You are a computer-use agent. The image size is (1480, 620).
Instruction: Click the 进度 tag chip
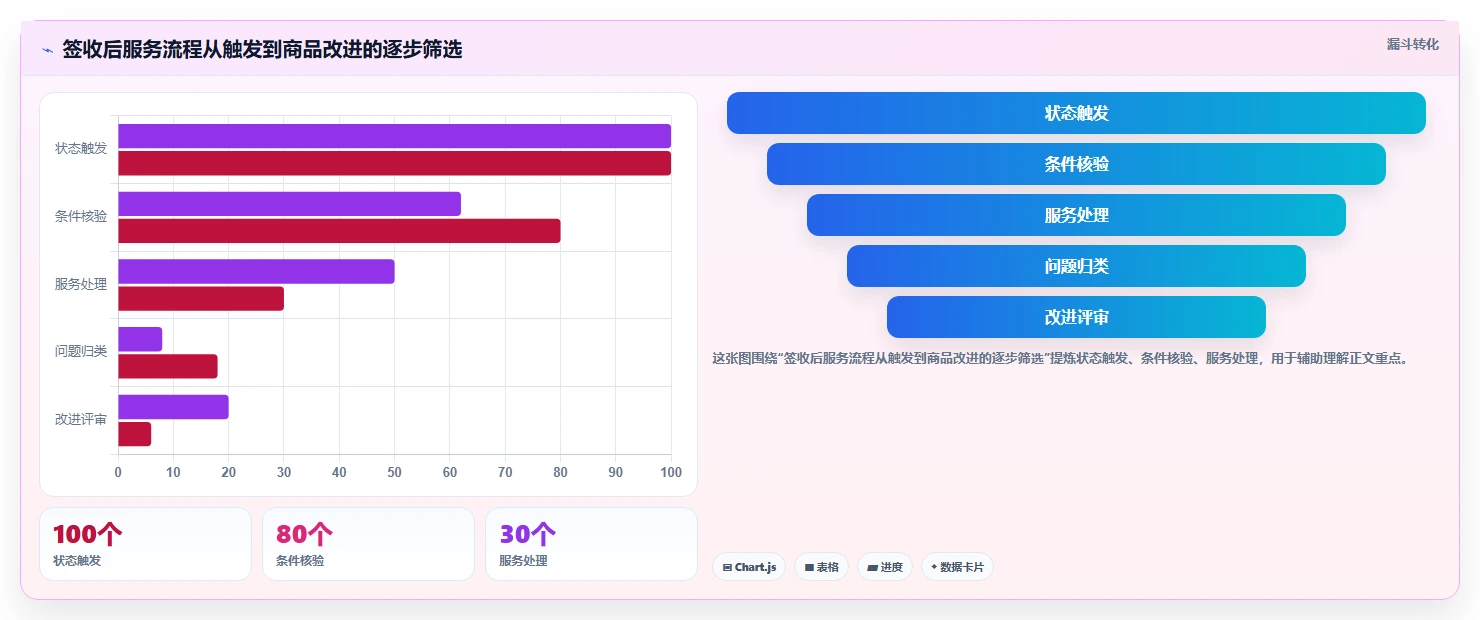point(884,567)
